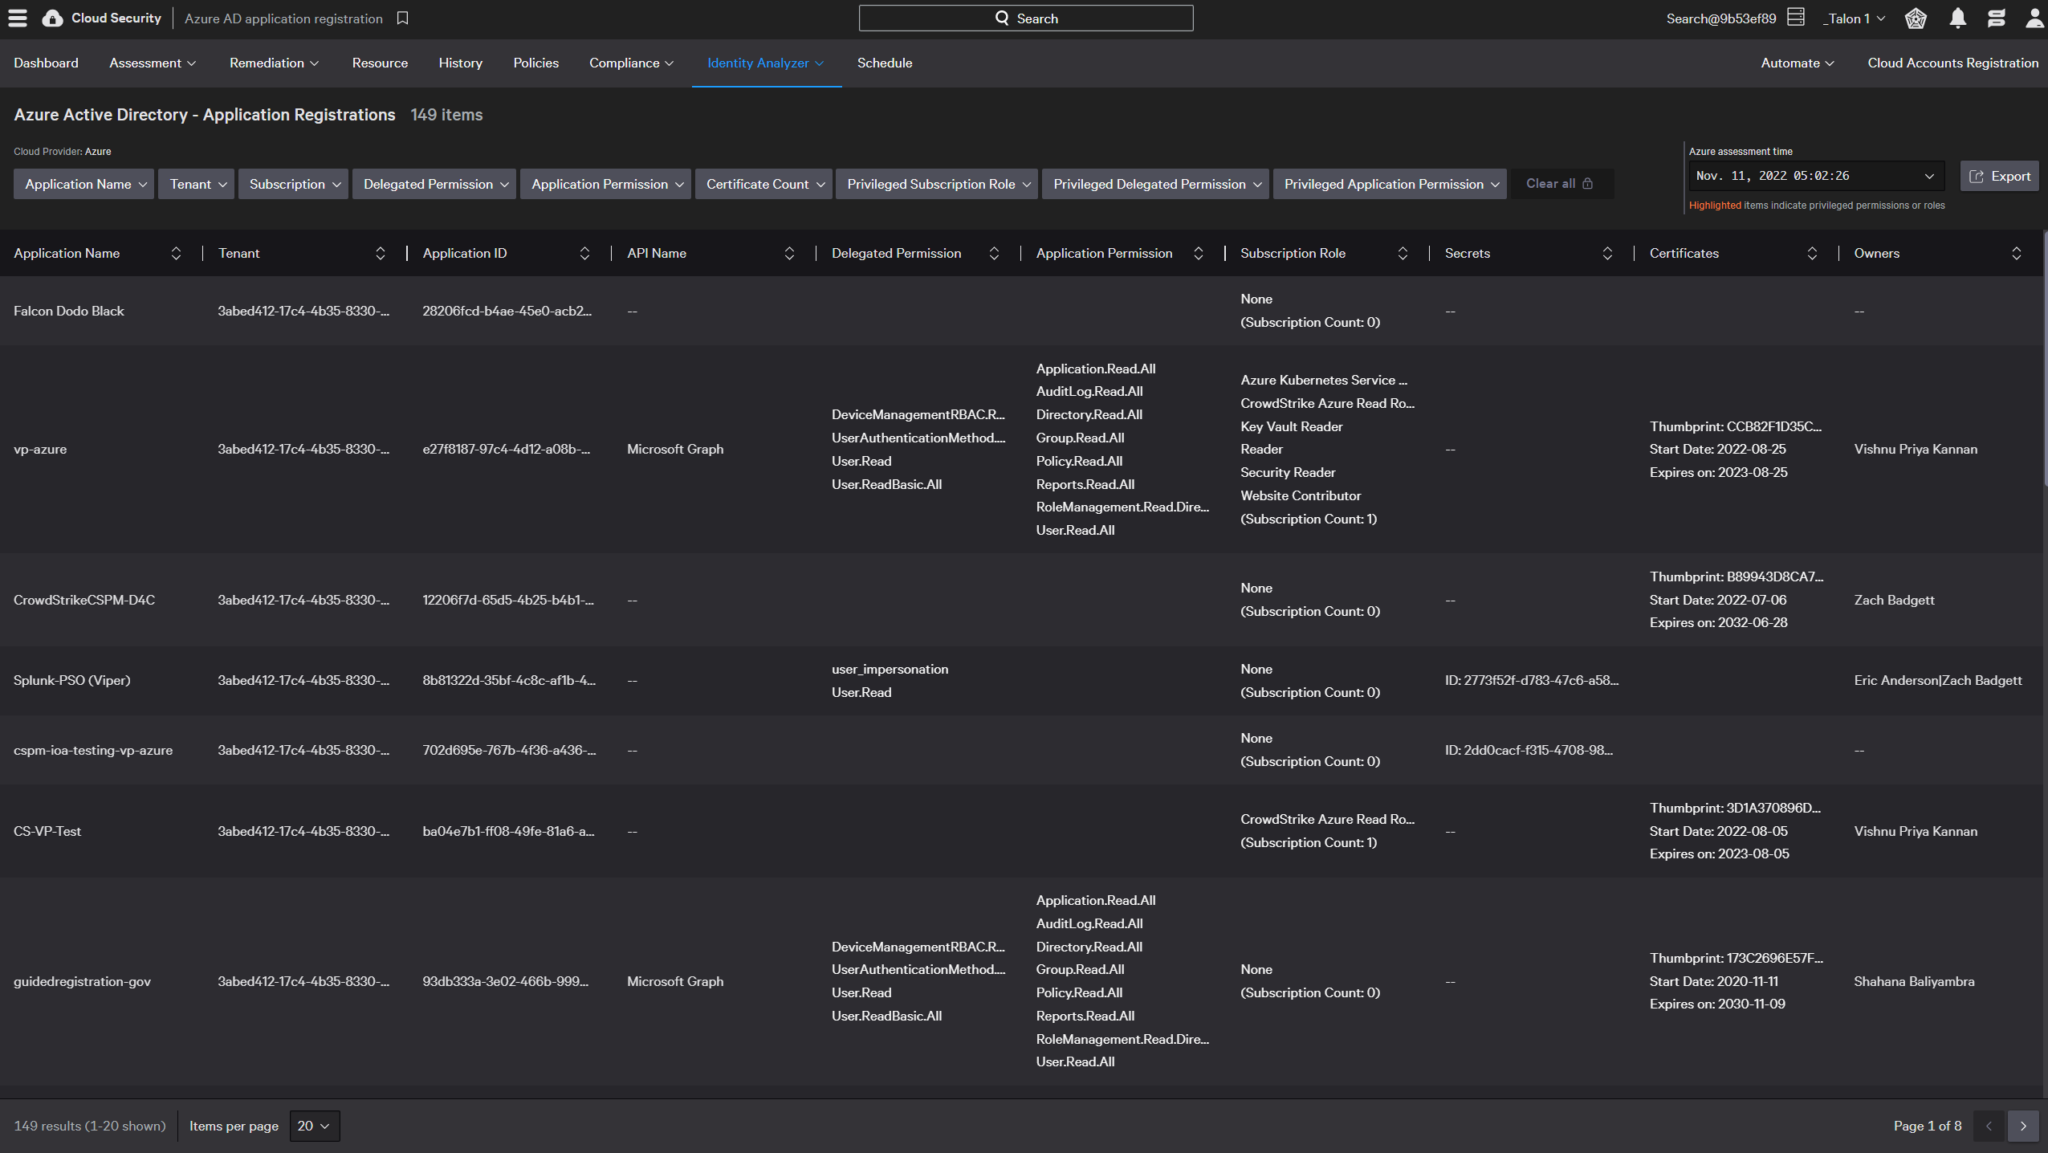Bookmark the Azure AD application registration page
This screenshot has height=1153, width=2048.
click(x=402, y=18)
